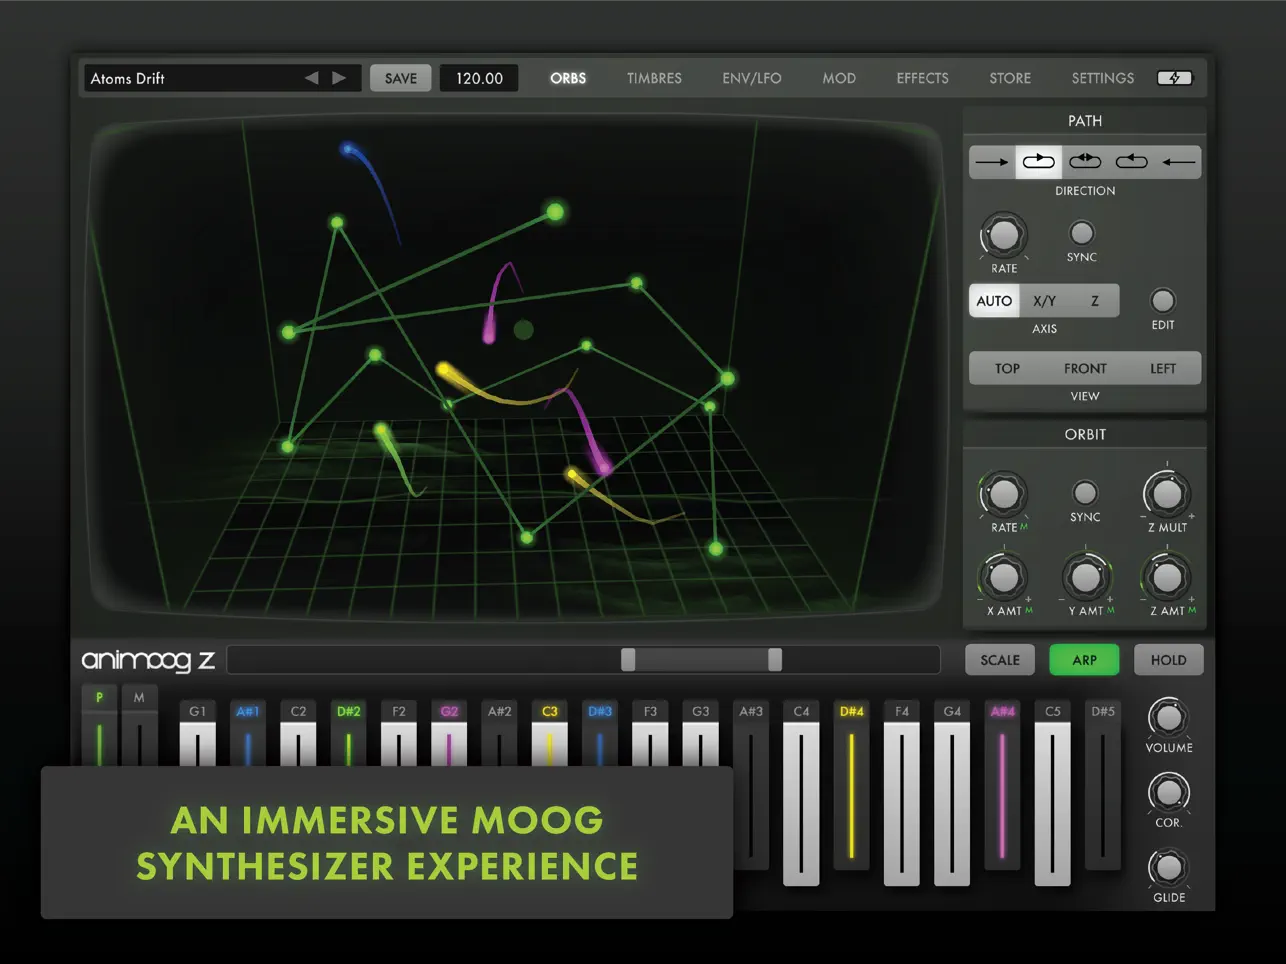
Task: Play the D#3 key
Action: point(600,735)
